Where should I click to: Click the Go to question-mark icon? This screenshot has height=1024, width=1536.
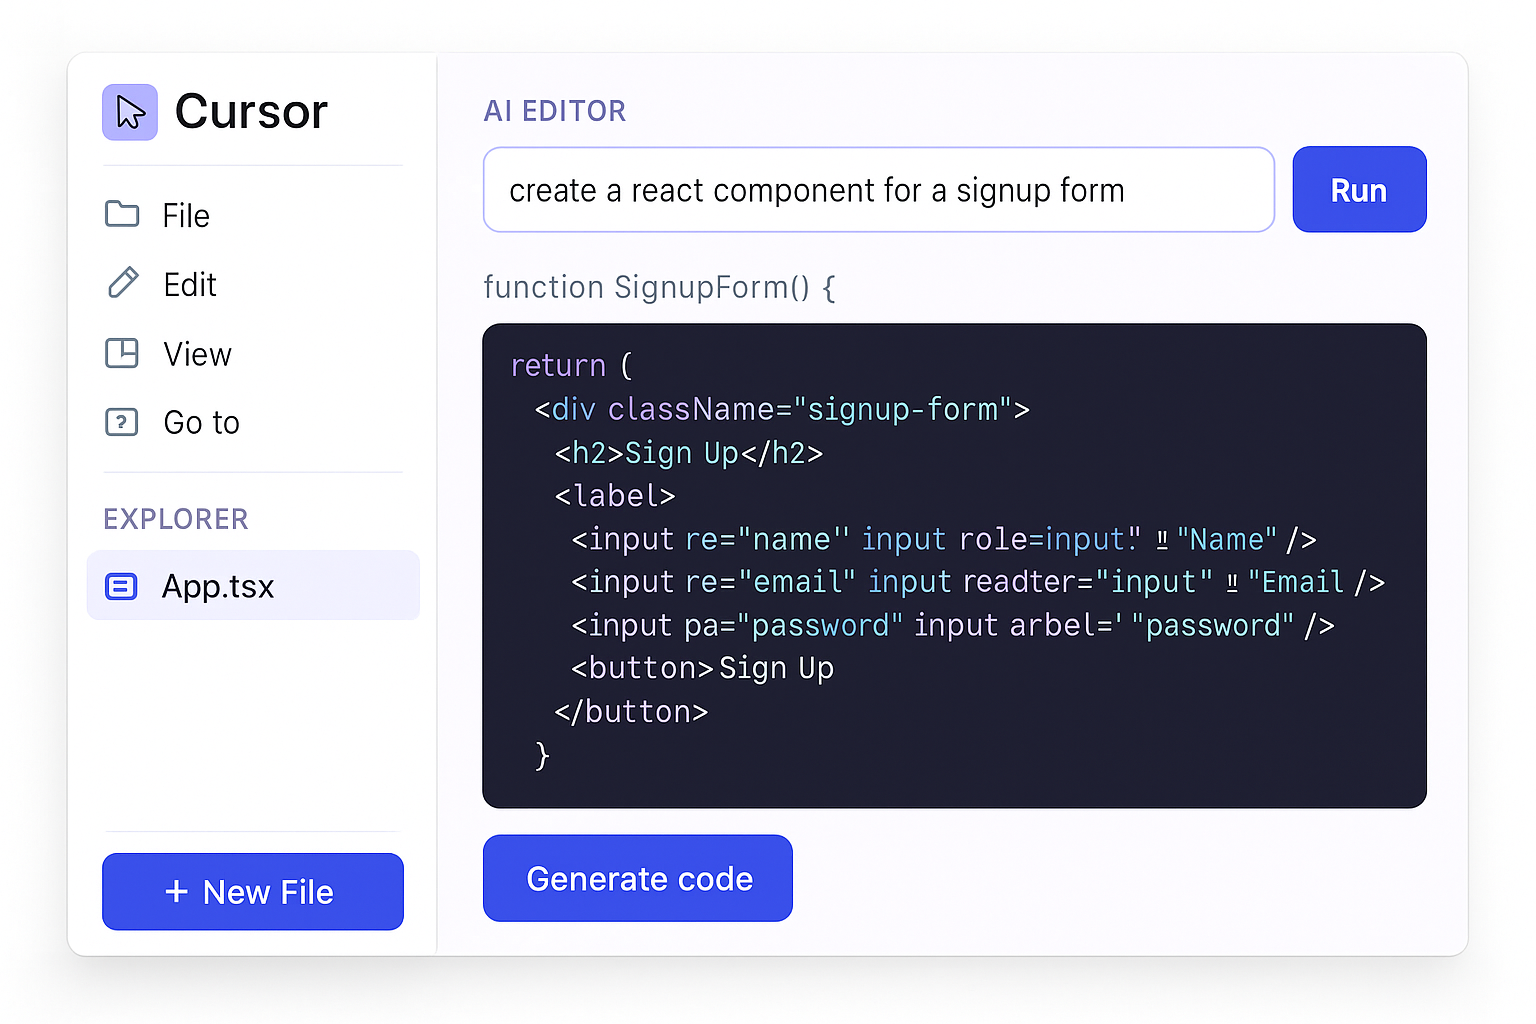tap(121, 422)
